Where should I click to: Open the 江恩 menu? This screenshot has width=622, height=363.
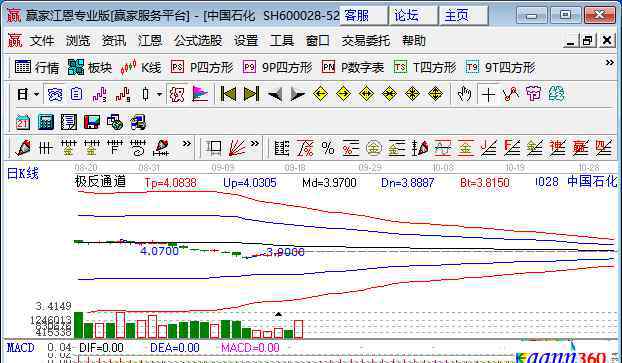(x=150, y=40)
